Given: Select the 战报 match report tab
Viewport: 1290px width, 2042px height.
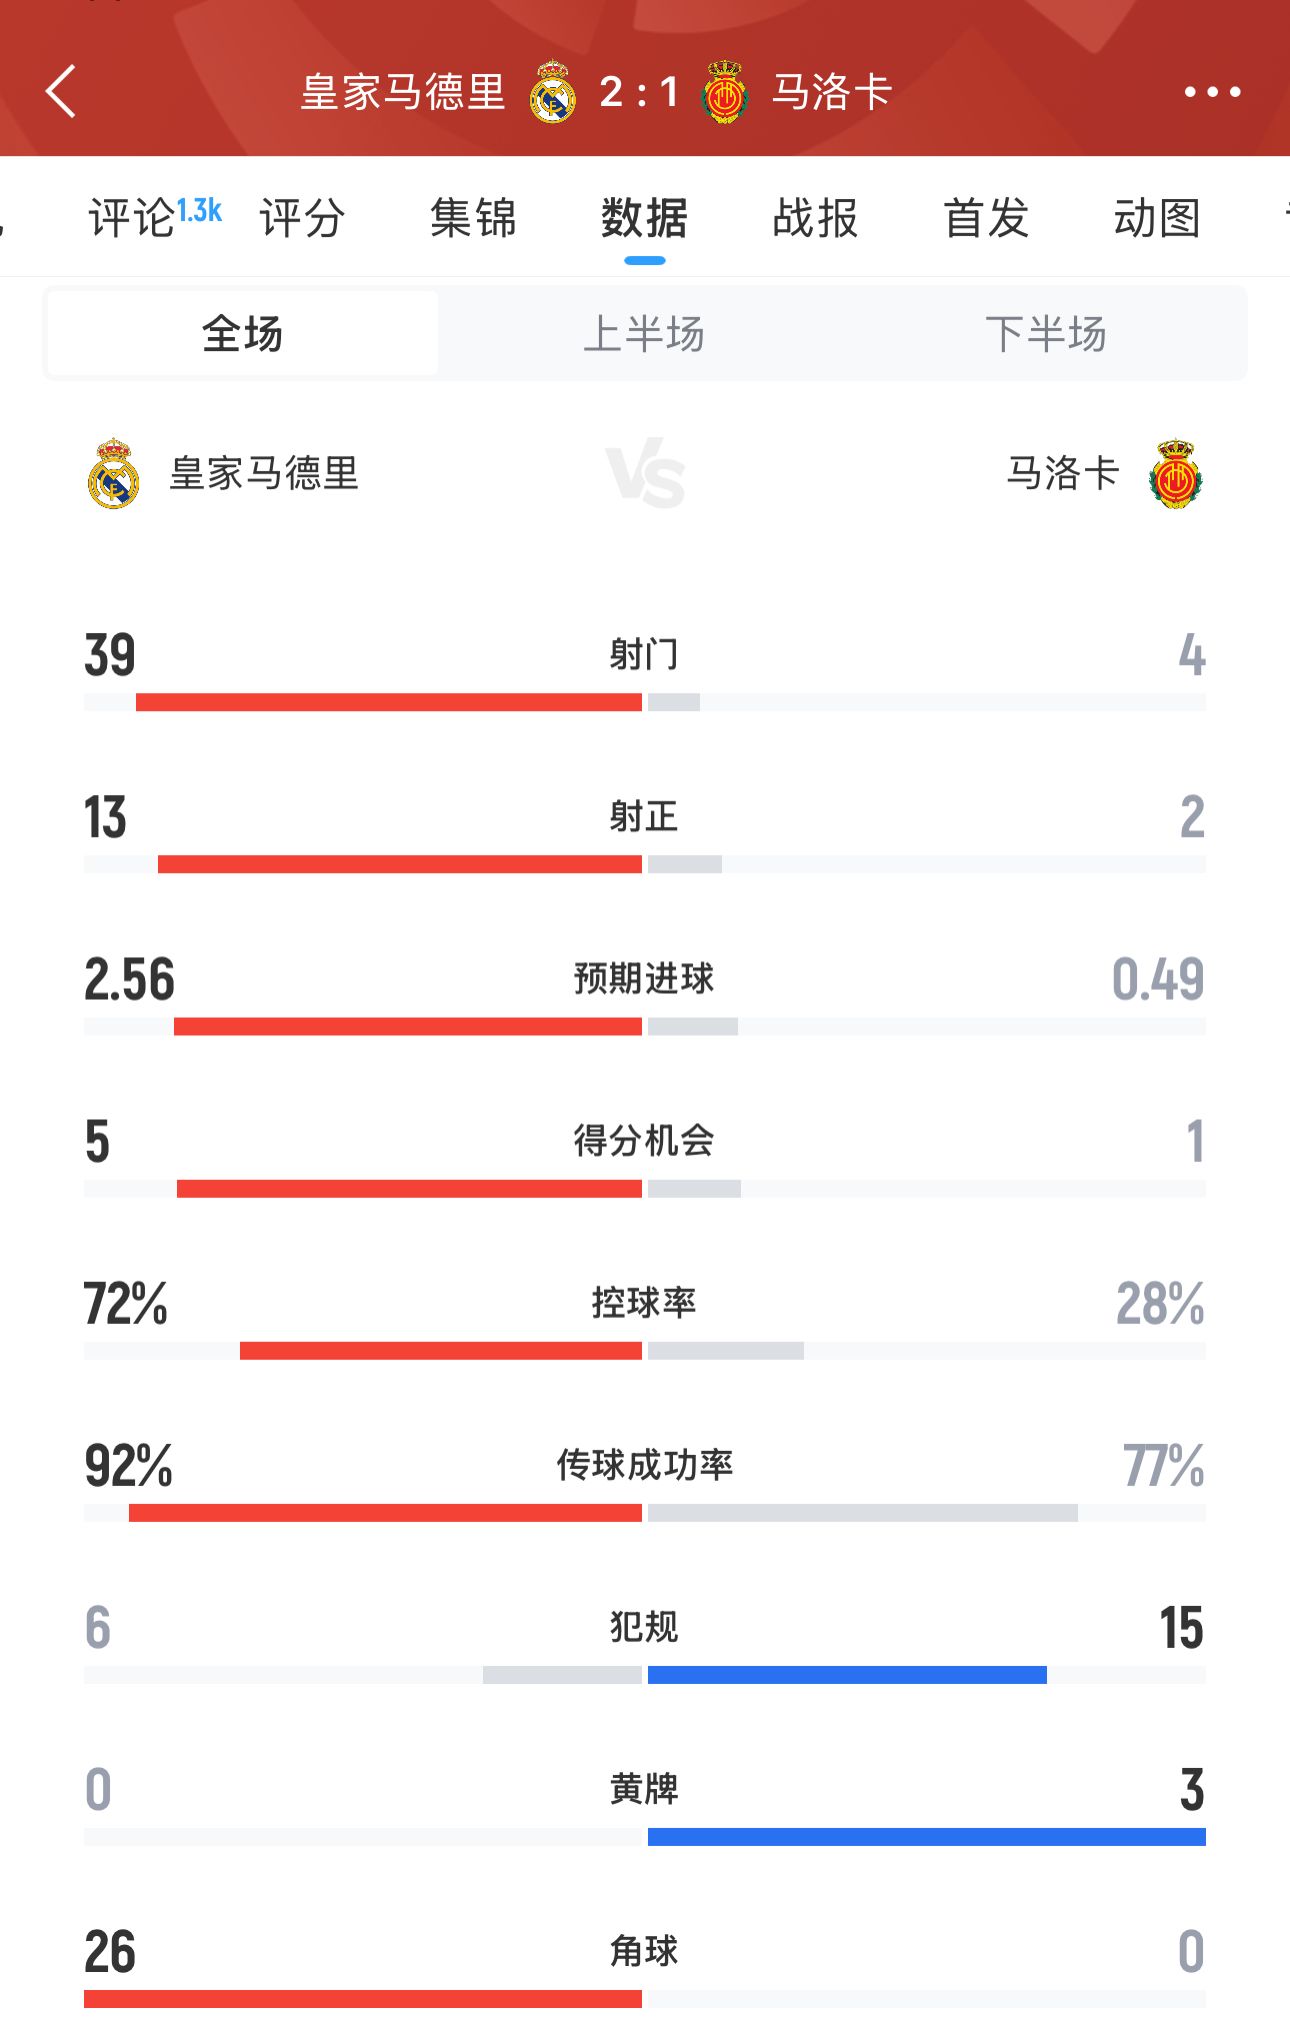Looking at the screenshot, I should click(815, 218).
